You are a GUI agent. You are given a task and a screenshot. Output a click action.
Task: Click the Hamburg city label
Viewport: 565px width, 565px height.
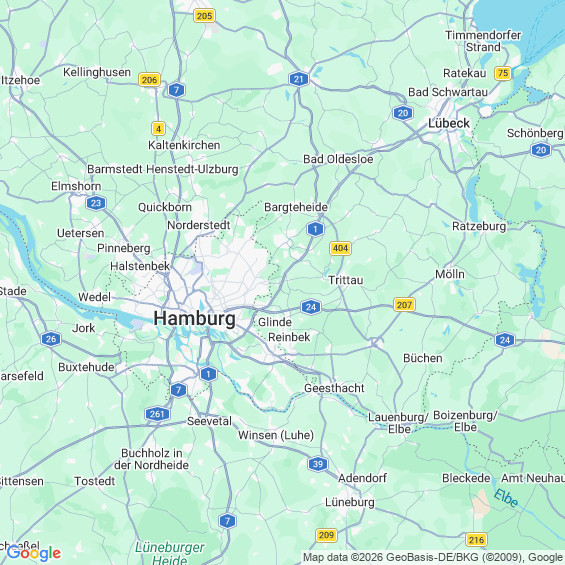195,319
